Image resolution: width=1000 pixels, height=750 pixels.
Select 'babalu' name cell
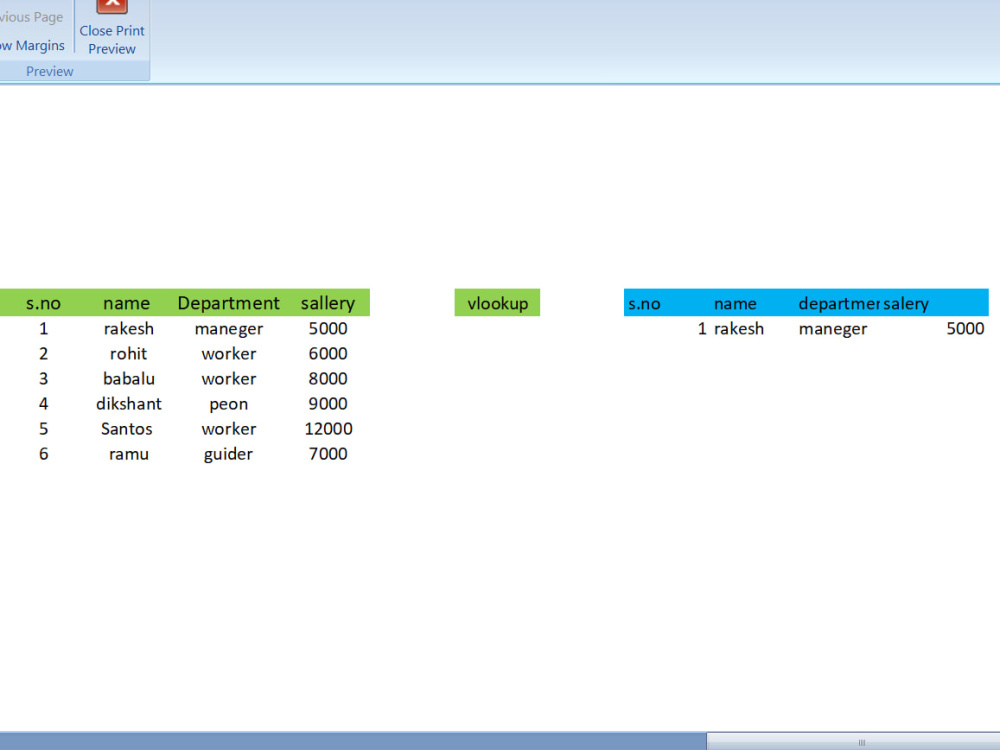point(128,379)
